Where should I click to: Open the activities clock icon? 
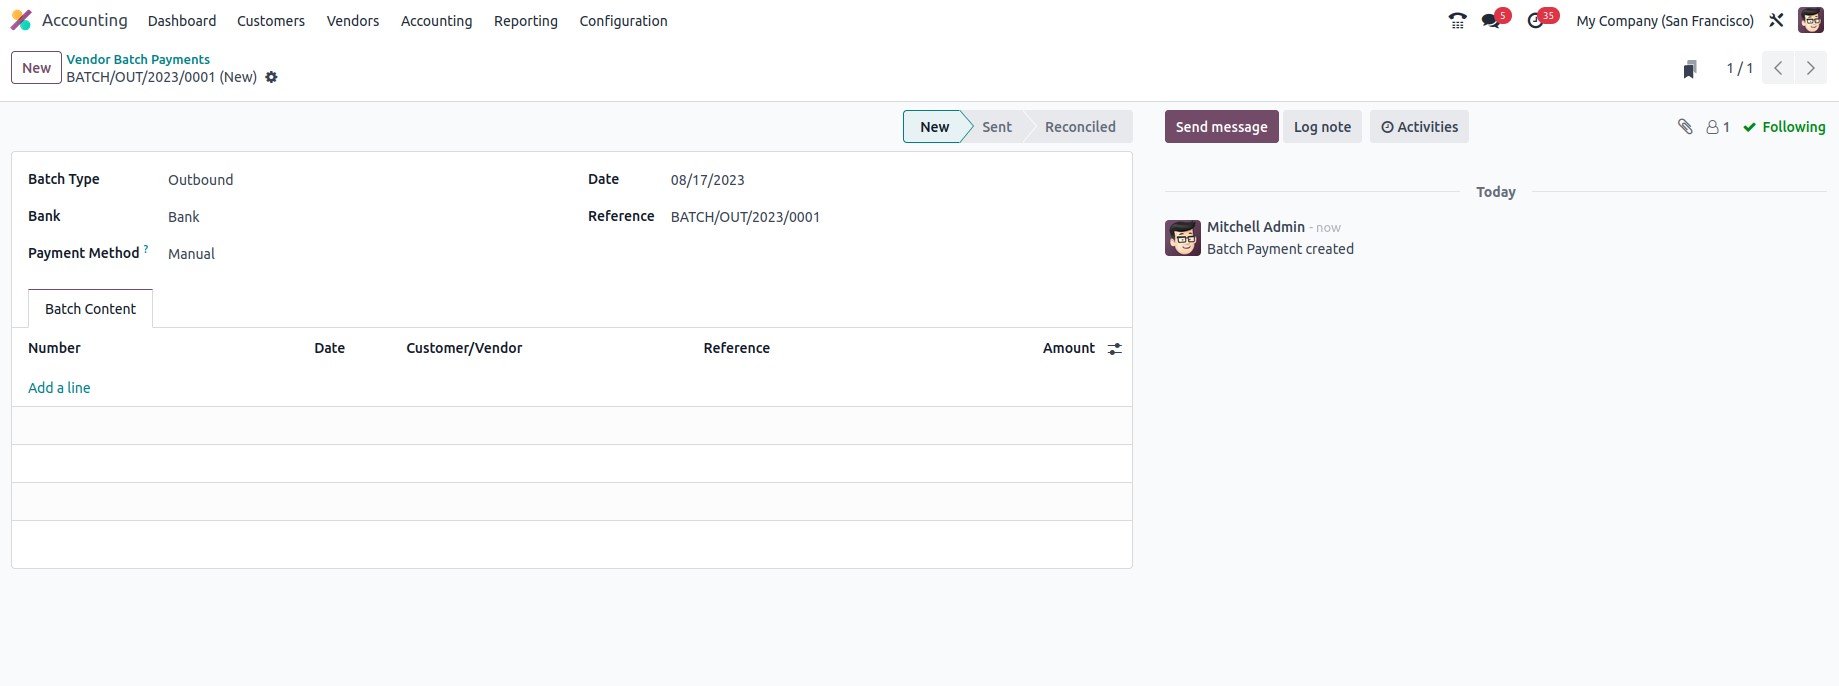pos(1536,20)
